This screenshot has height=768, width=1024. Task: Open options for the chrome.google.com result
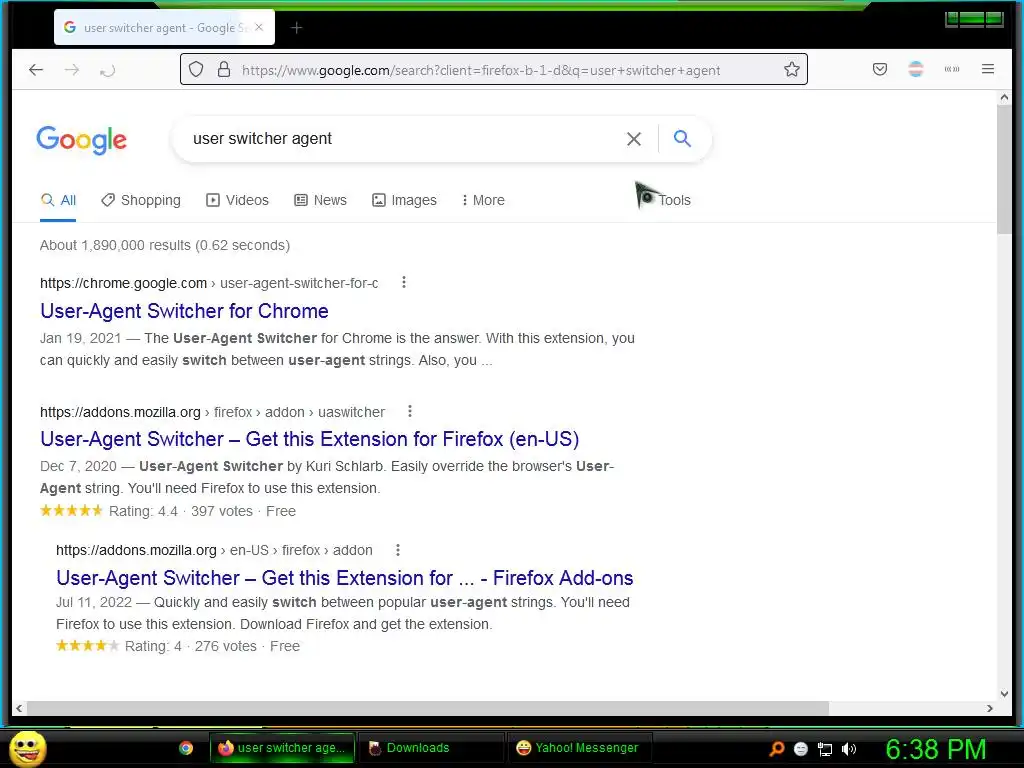click(x=404, y=282)
